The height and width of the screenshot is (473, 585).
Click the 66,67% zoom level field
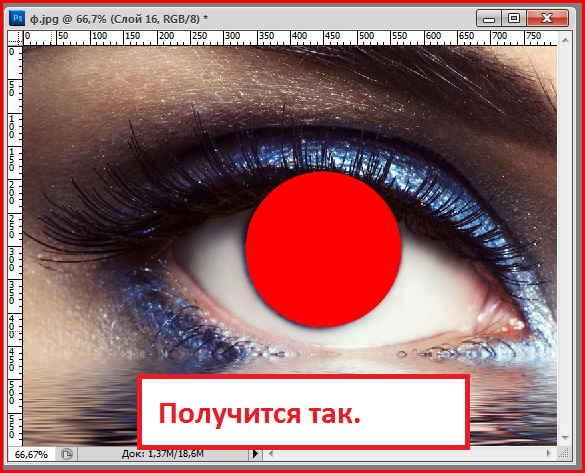pos(31,454)
